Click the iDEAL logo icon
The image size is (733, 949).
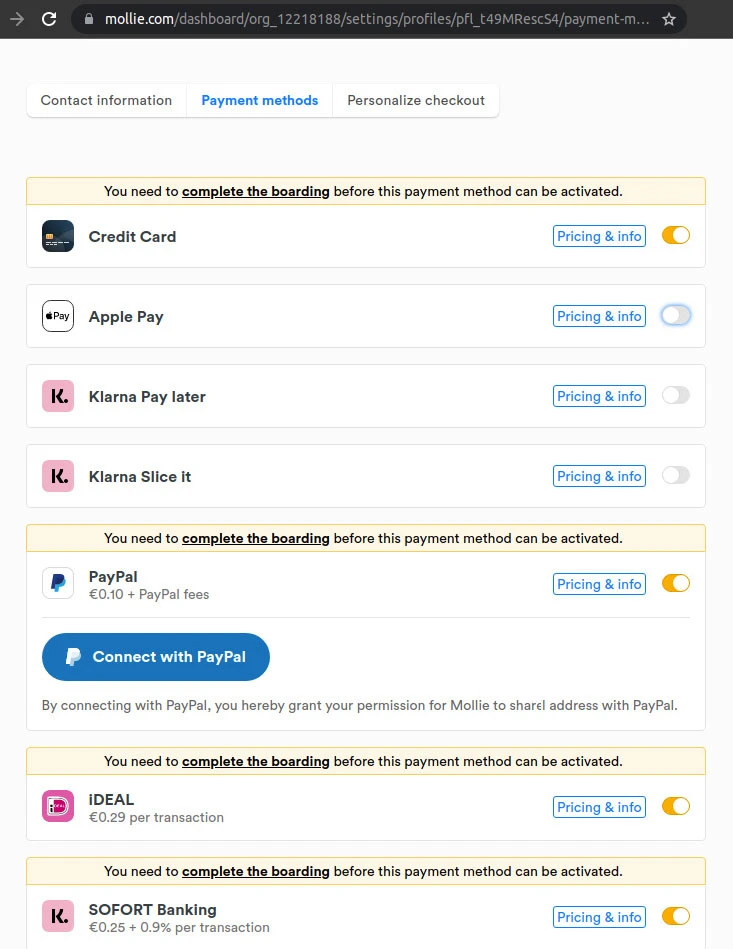click(58, 806)
